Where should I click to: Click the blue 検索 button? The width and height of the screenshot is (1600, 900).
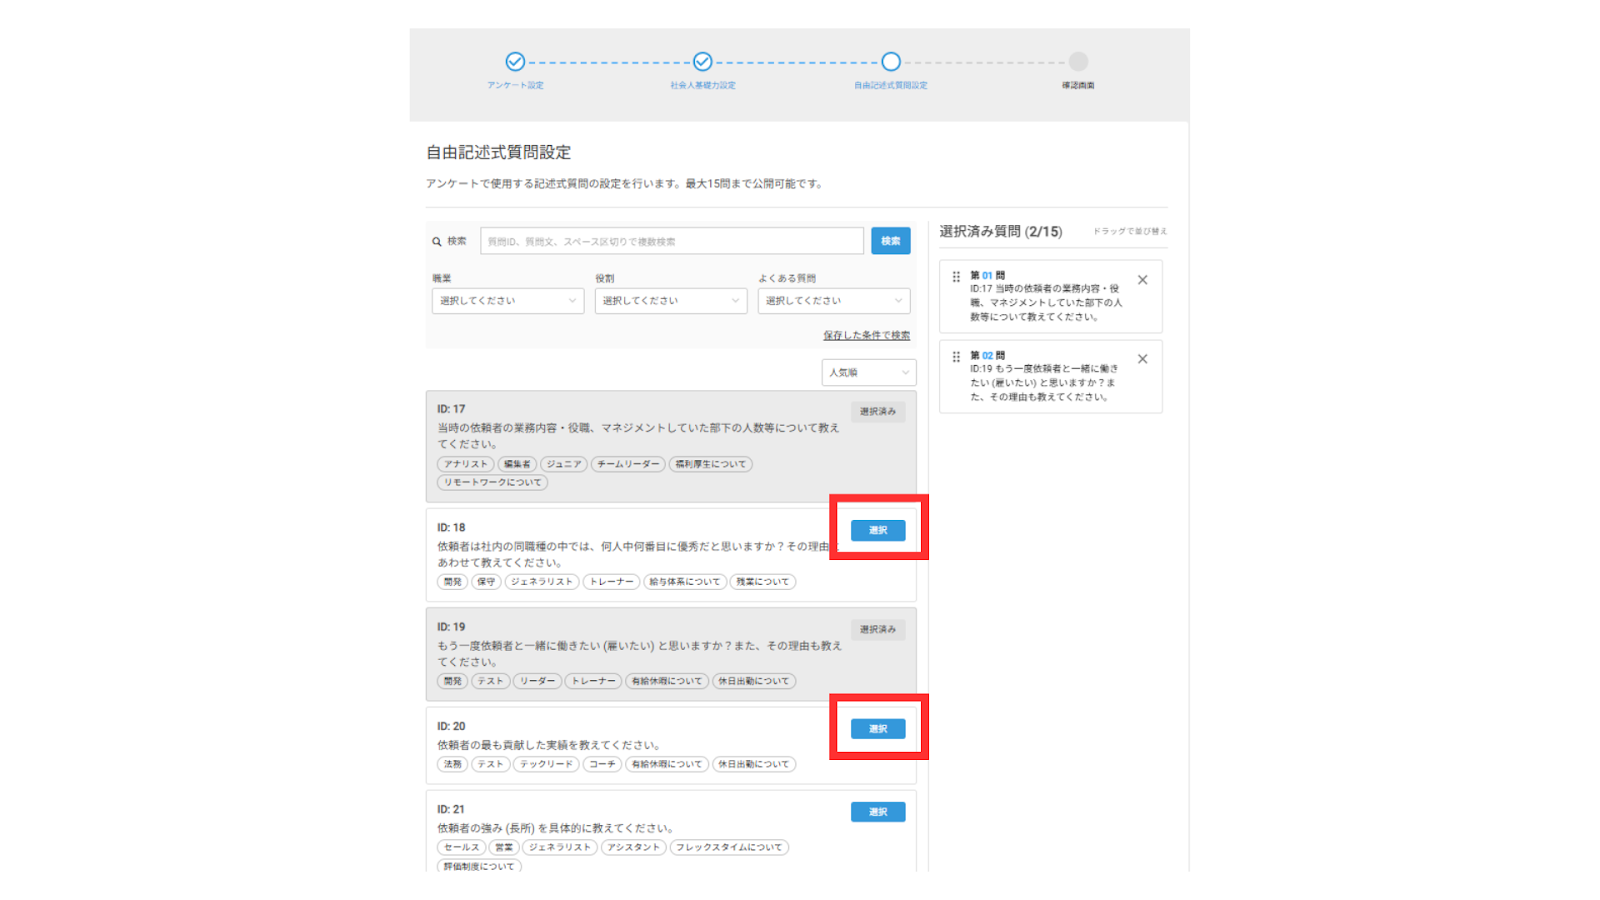coord(890,241)
